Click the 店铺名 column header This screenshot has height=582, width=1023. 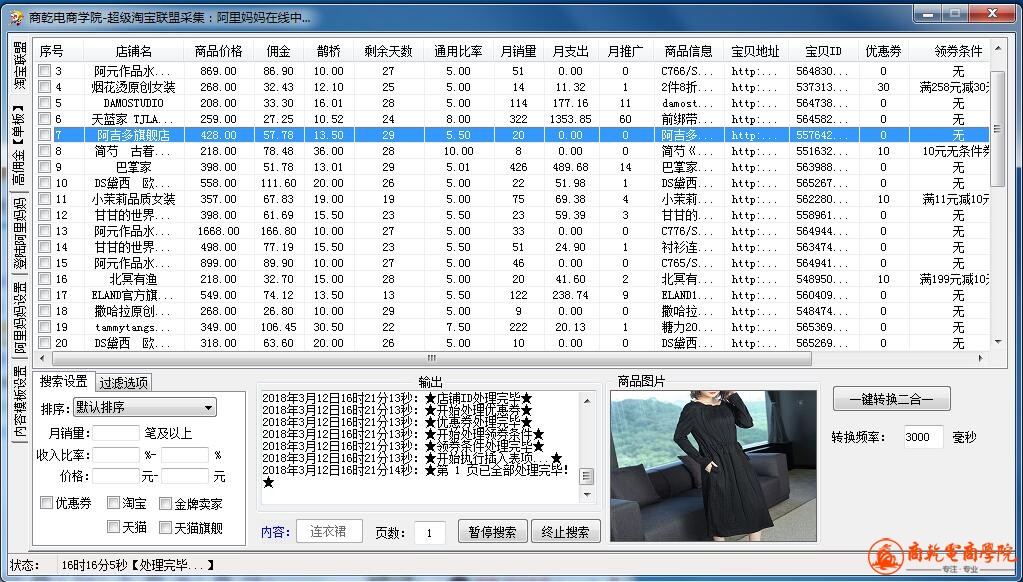pyautogui.click(x=133, y=51)
